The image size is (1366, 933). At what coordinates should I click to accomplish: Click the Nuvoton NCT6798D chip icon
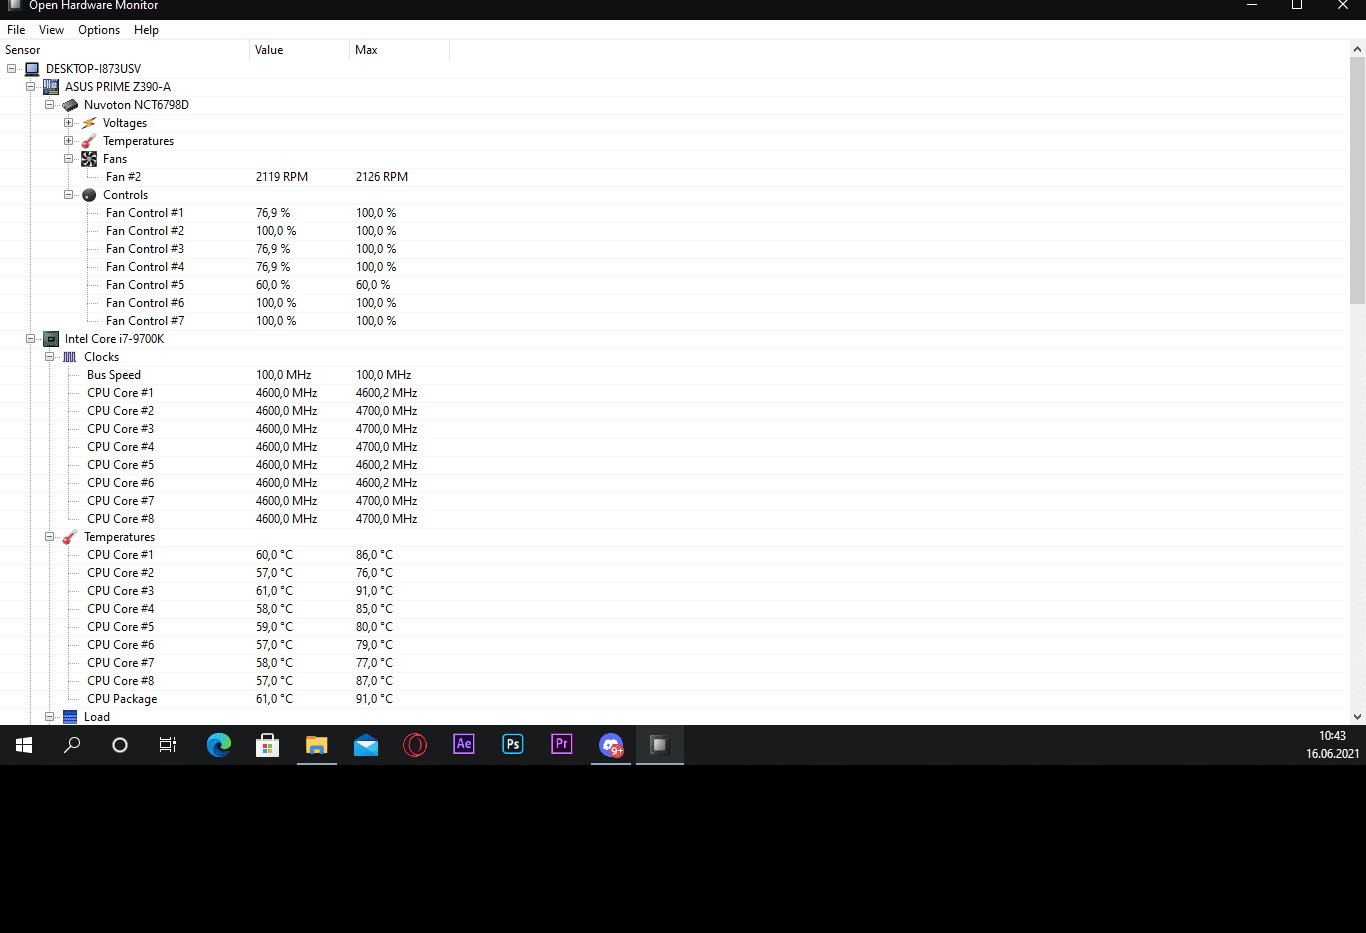click(70, 105)
